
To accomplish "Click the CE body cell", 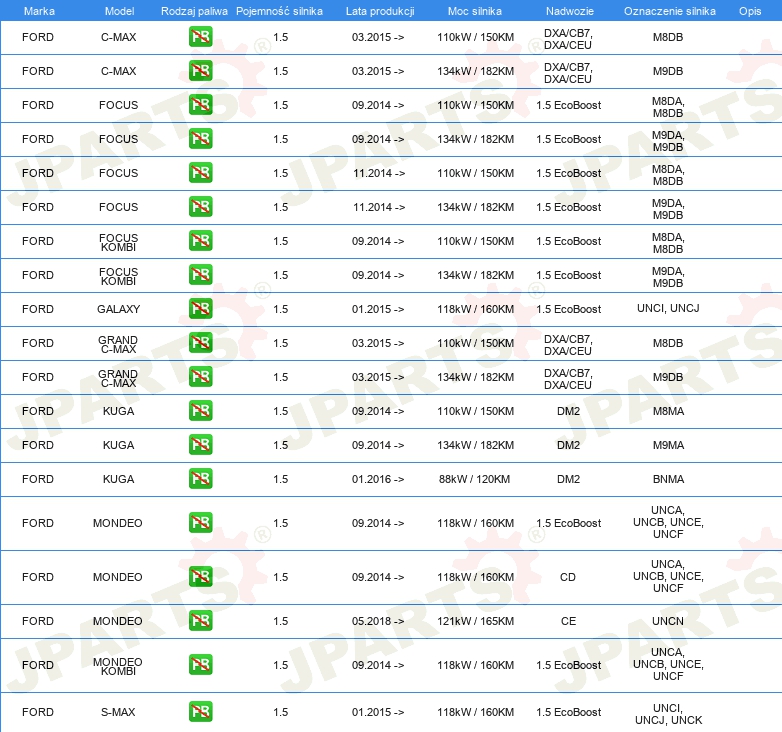I will (568, 621).
